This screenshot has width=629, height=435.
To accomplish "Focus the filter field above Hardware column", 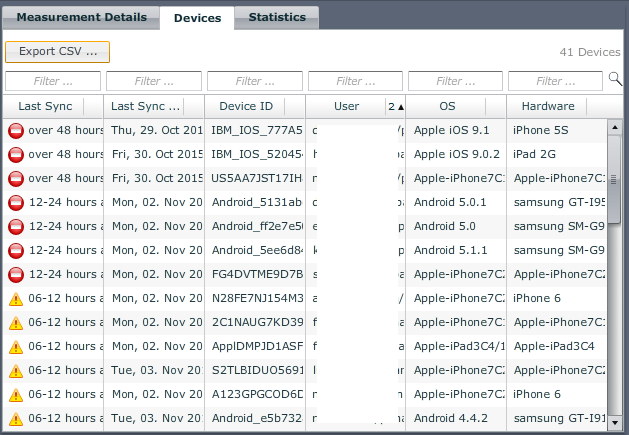I will tap(555, 81).
